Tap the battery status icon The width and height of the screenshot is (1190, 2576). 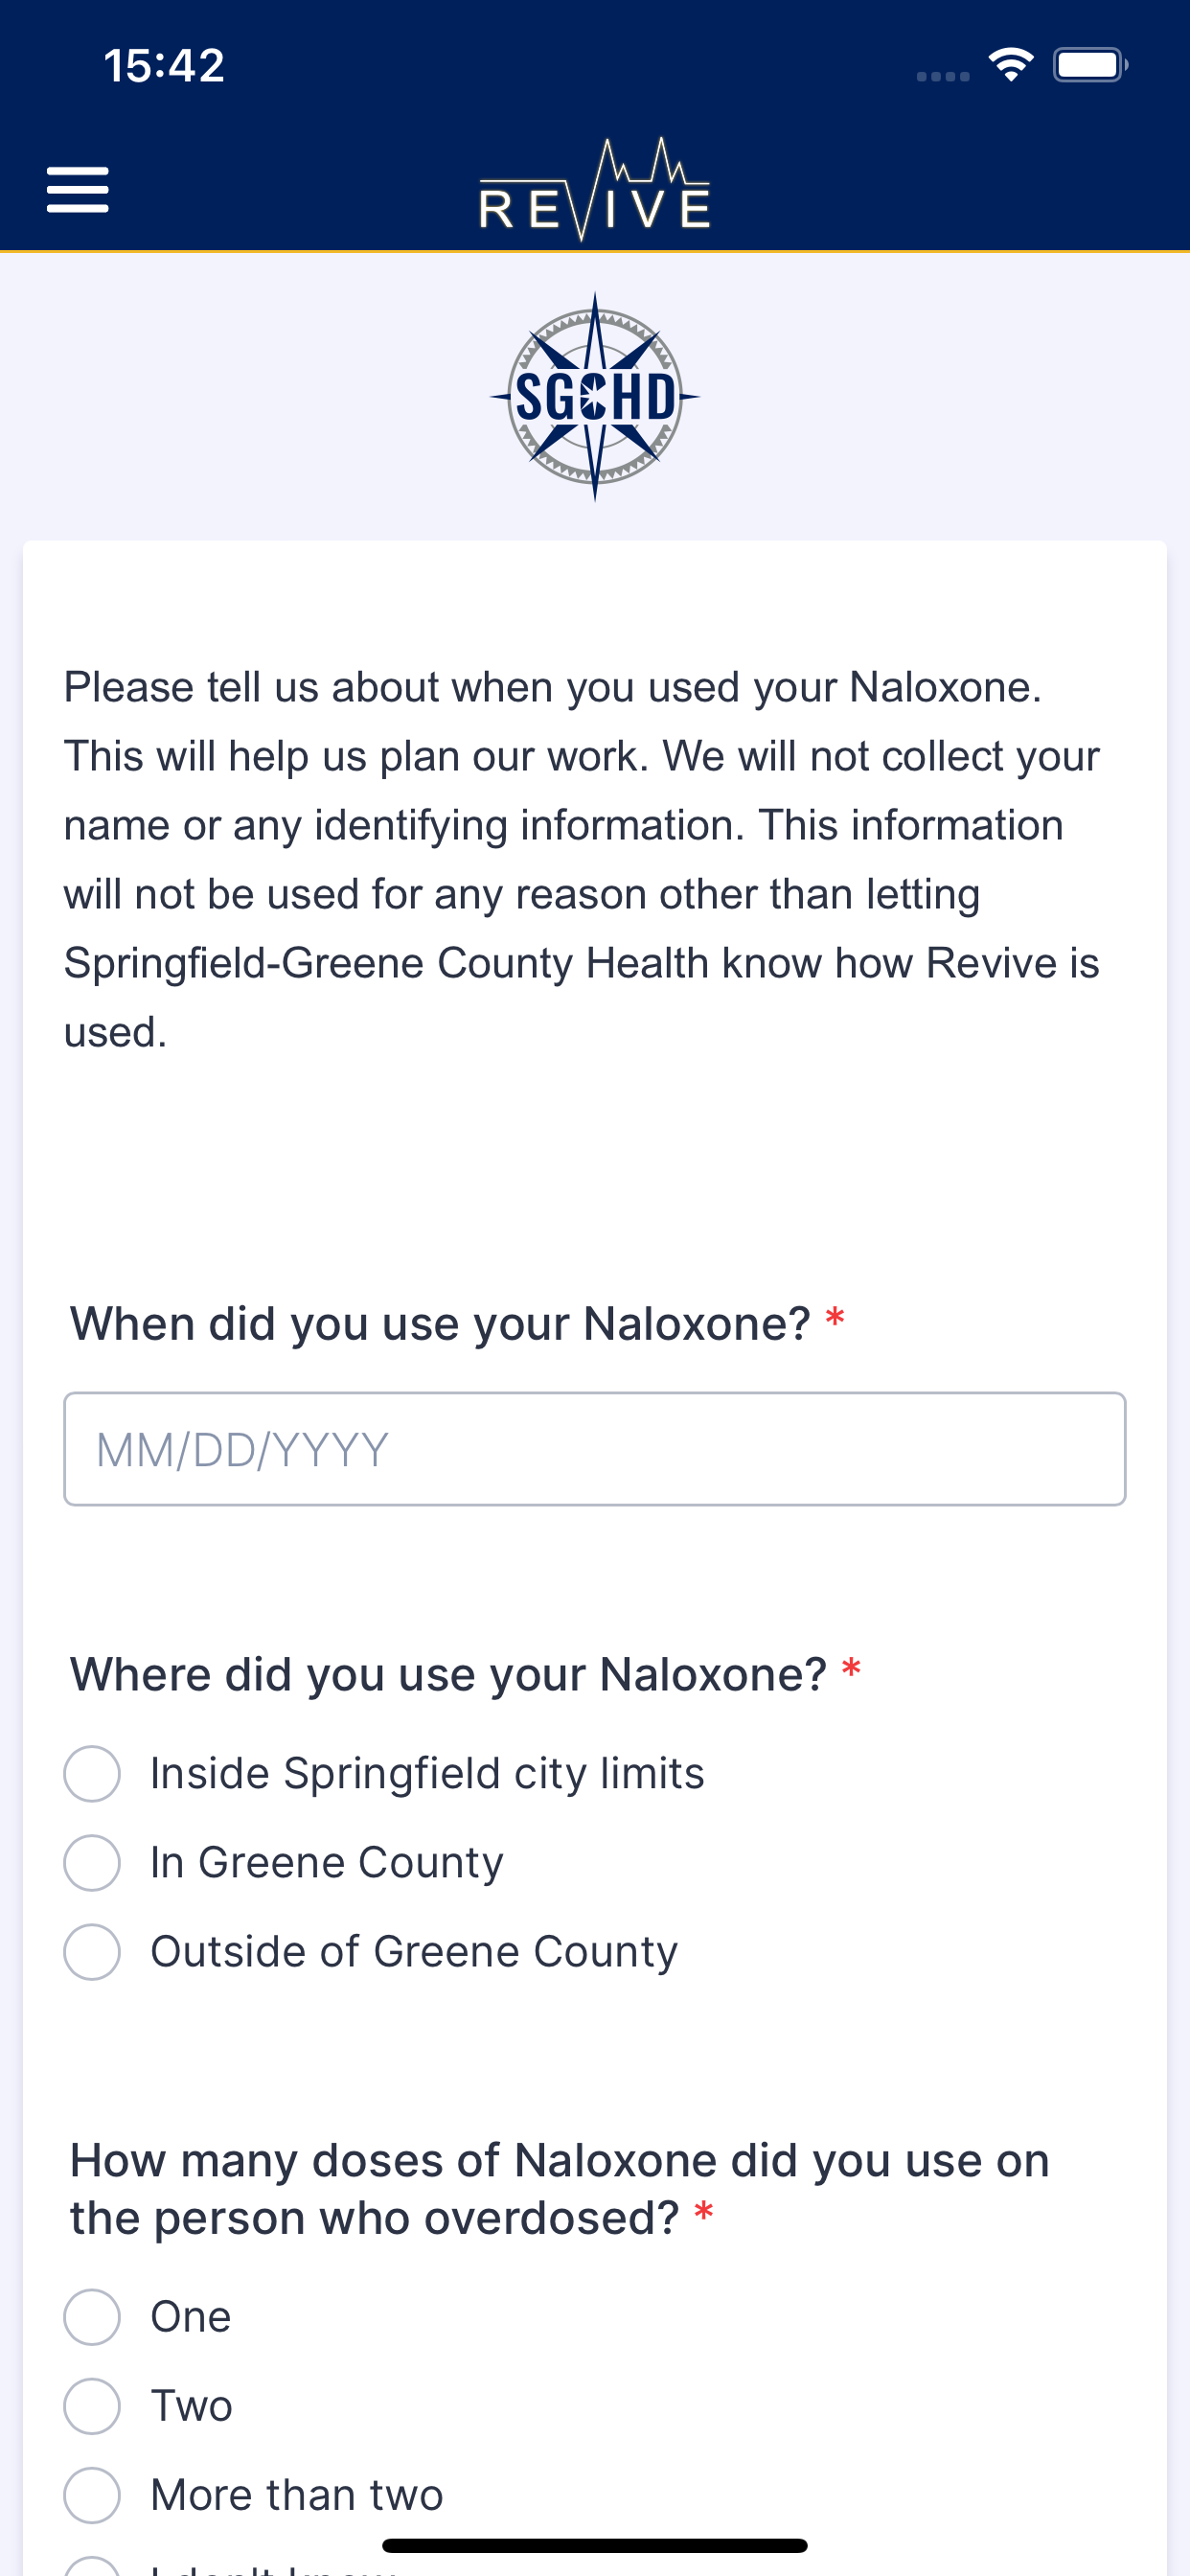(1091, 65)
